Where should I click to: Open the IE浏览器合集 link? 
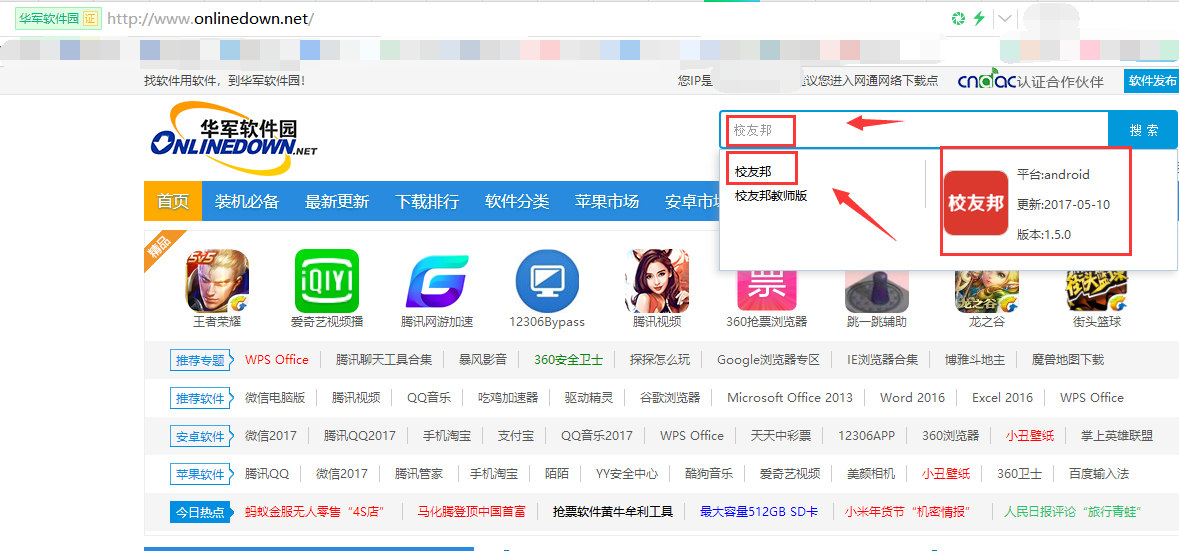pyautogui.click(x=882, y=359)
